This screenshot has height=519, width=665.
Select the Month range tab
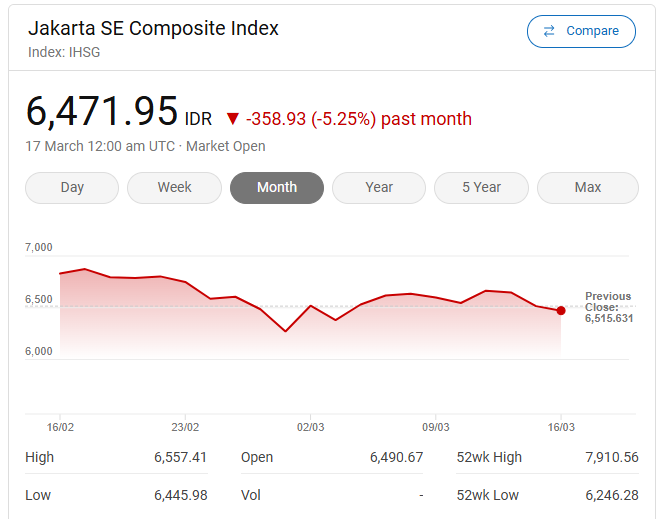(x=277, y=187)
